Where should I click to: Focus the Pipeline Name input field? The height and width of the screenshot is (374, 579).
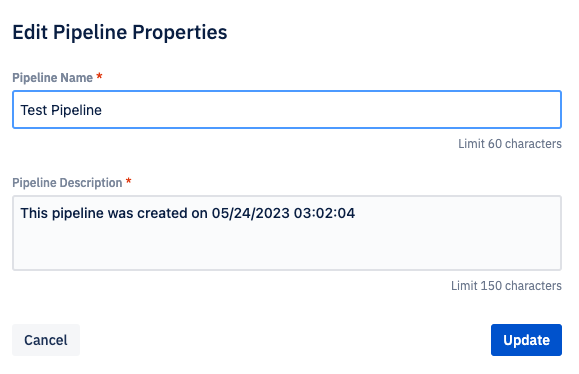[x=287, y=110]
